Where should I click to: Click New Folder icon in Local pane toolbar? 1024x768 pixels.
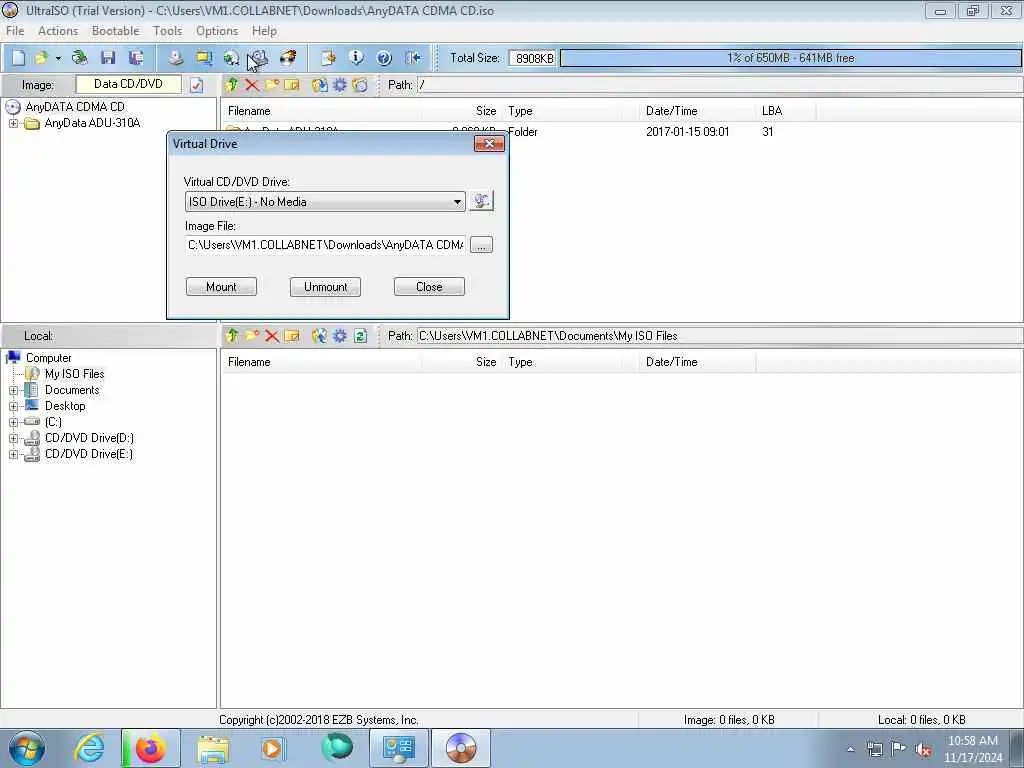(x=252, y=336)
